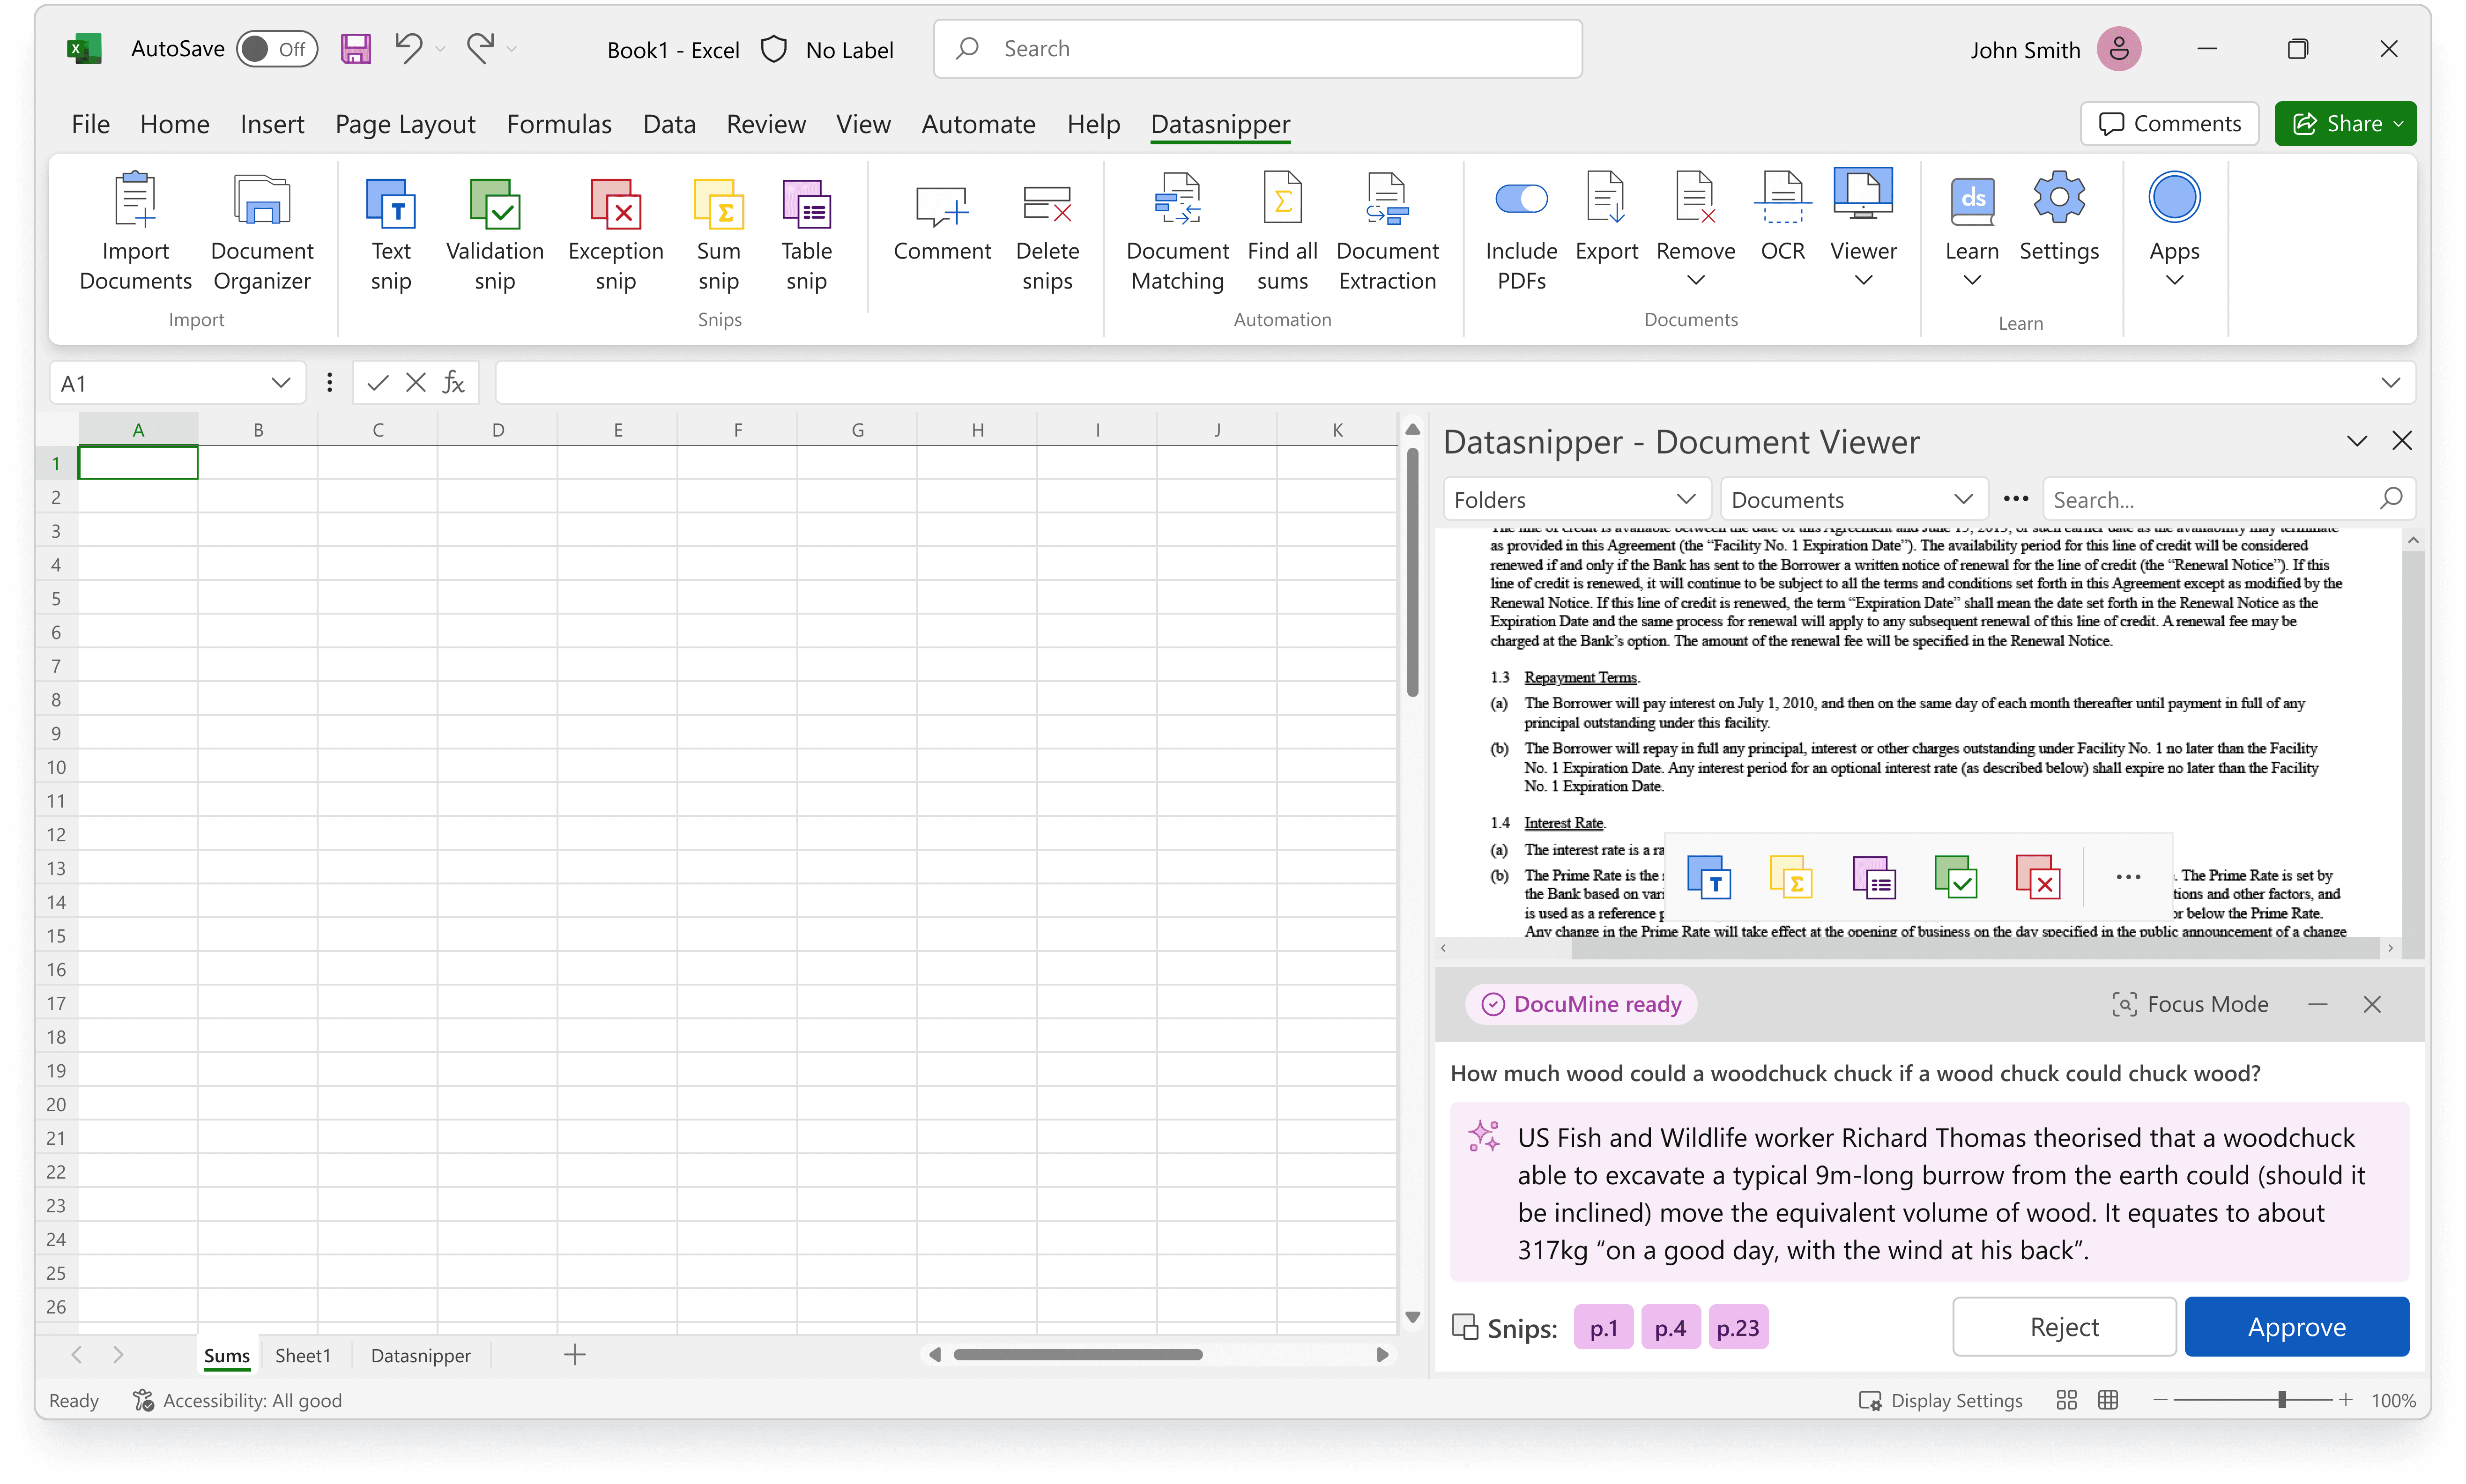Toggle the AutoSave switch
The width and height of the screenshot is (2466, 1484).
(277, 49)
